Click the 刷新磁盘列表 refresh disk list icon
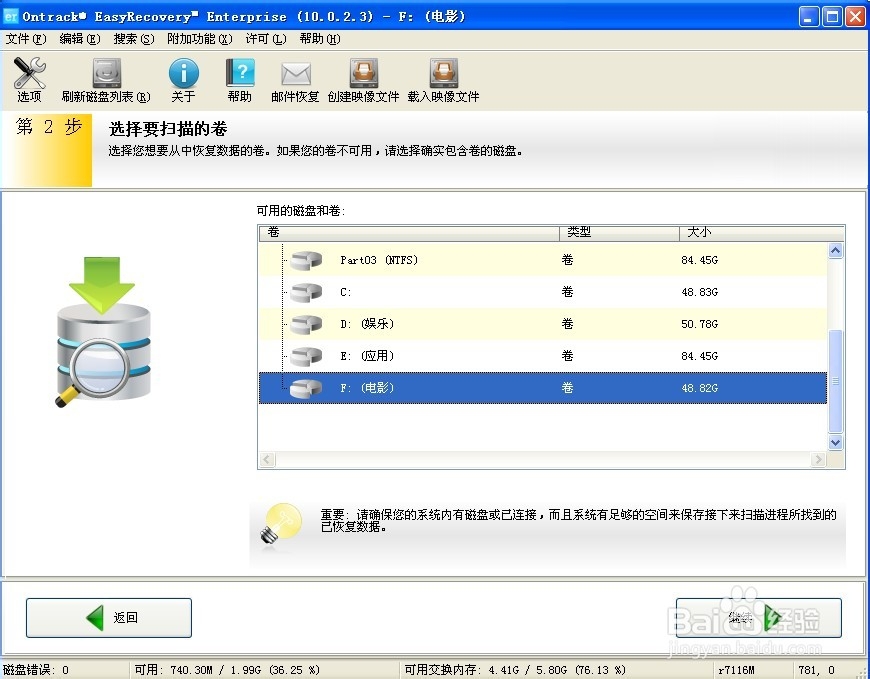The width and height of the screenshot is (870, 679). (x=106, y=73)
